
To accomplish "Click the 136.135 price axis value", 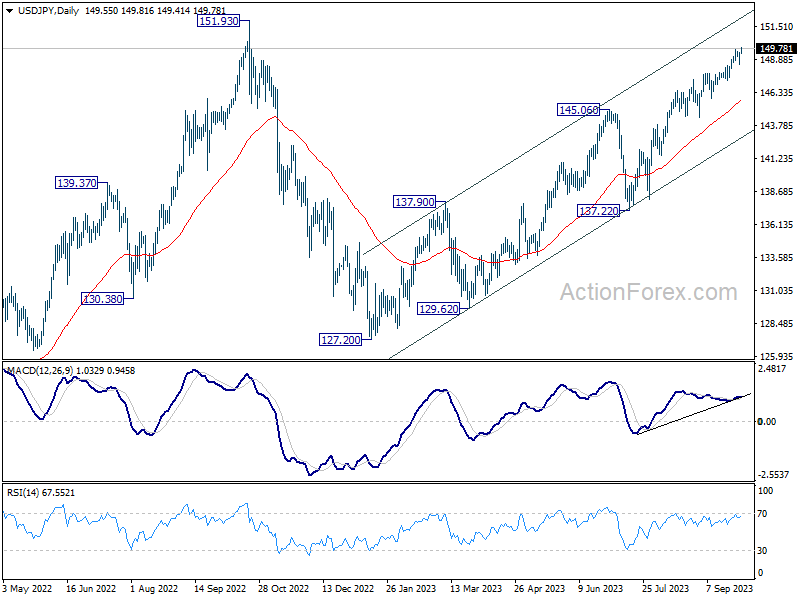I will tap(777, 224).
